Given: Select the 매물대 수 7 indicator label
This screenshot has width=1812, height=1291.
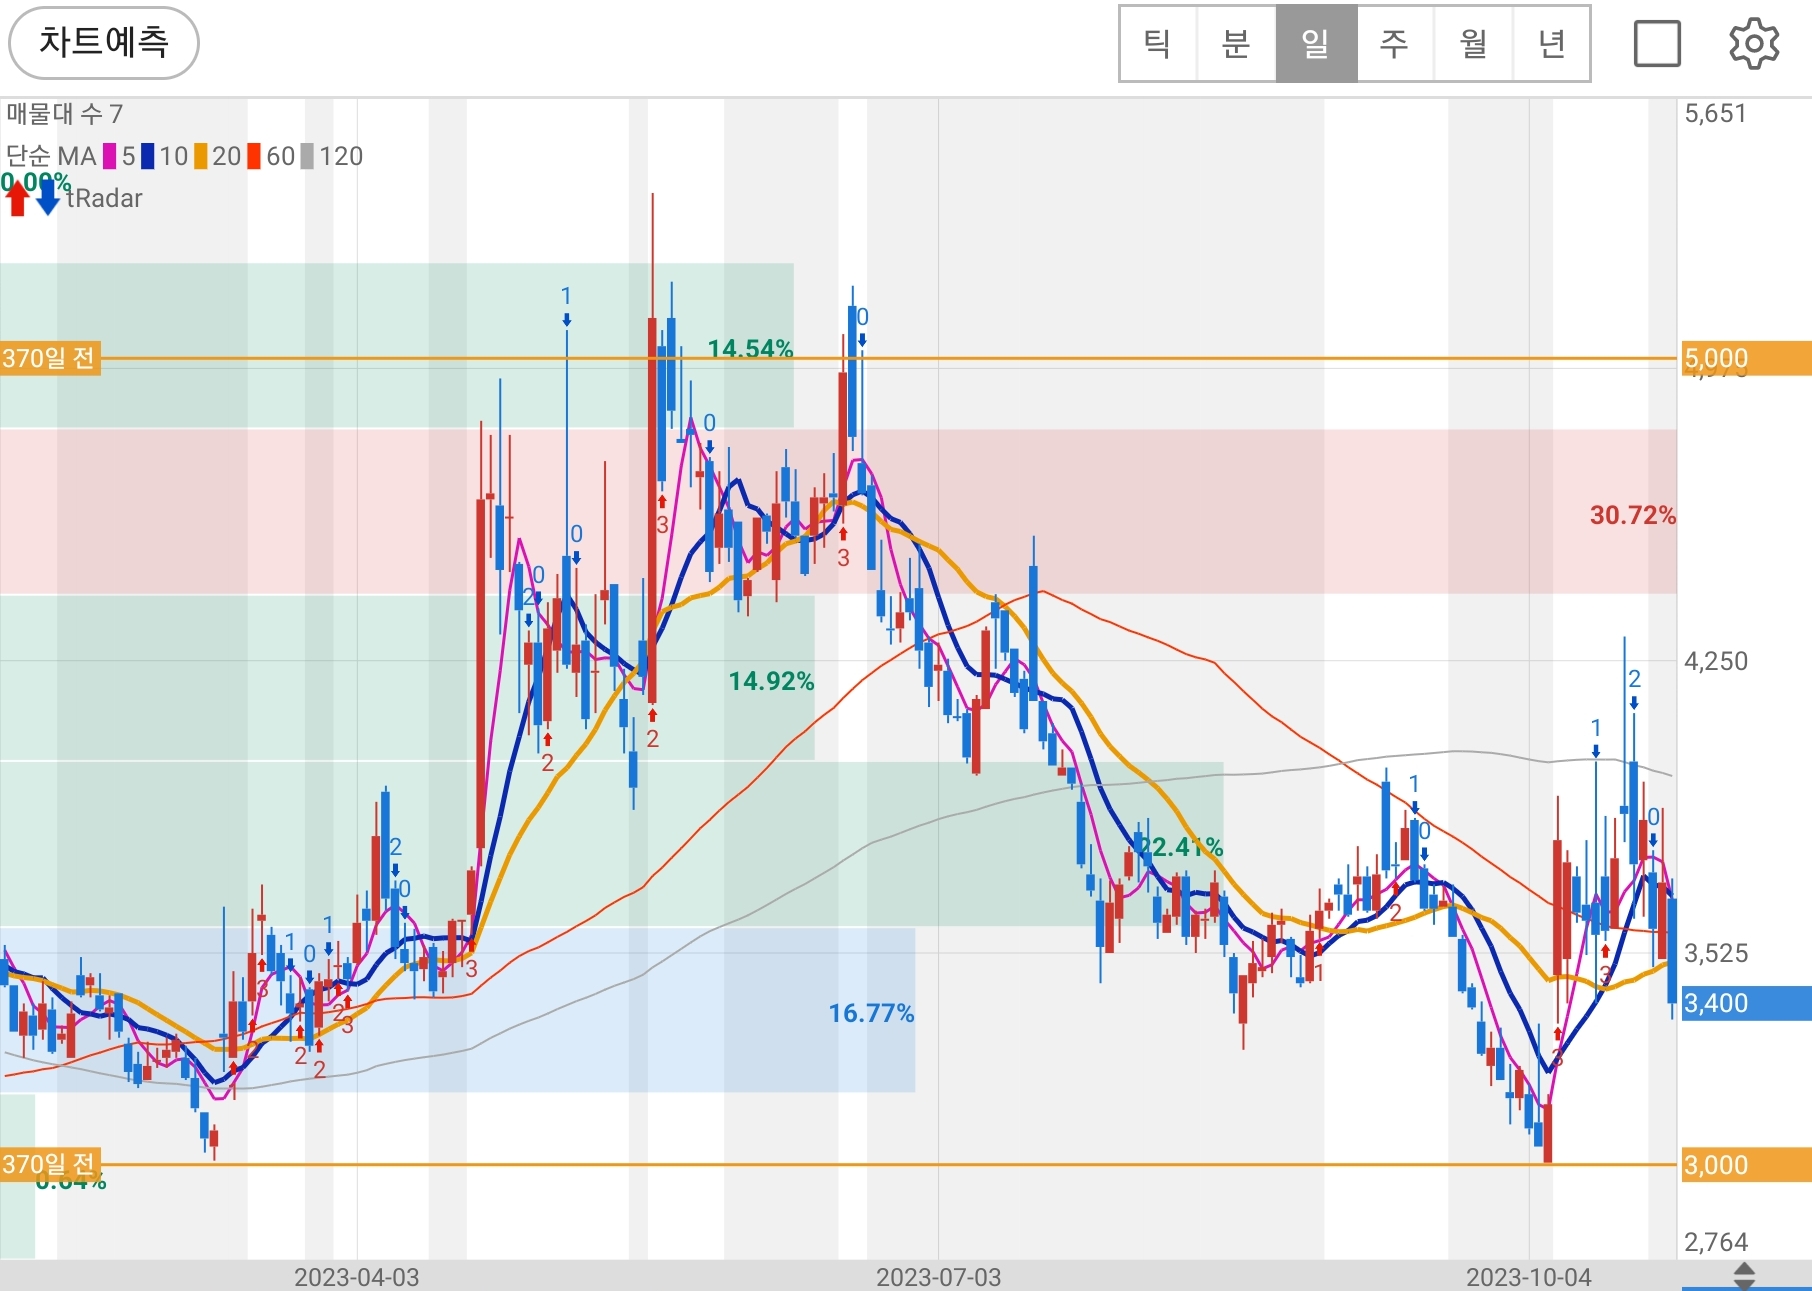Looking at the screenshot, I should coord(65,114).
